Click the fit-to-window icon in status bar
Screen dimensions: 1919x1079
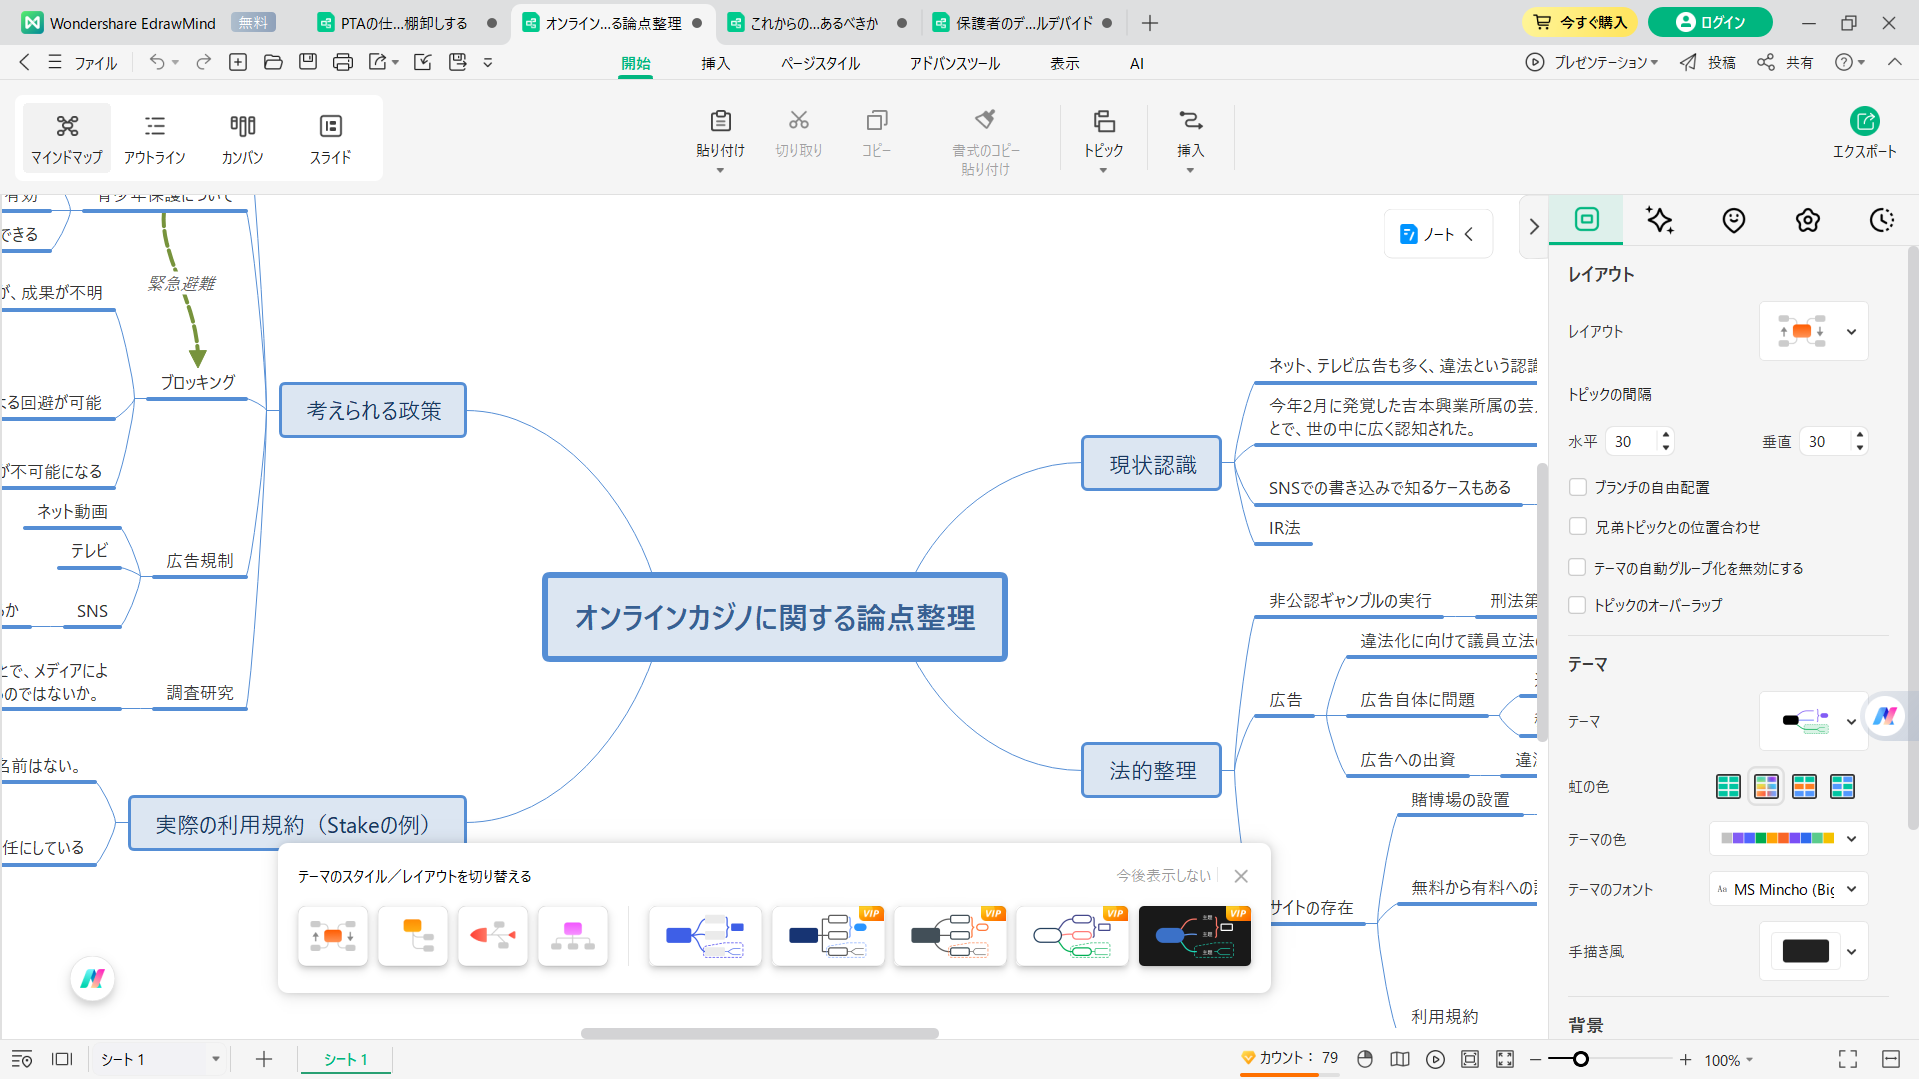click(x=1504, y=1059)
